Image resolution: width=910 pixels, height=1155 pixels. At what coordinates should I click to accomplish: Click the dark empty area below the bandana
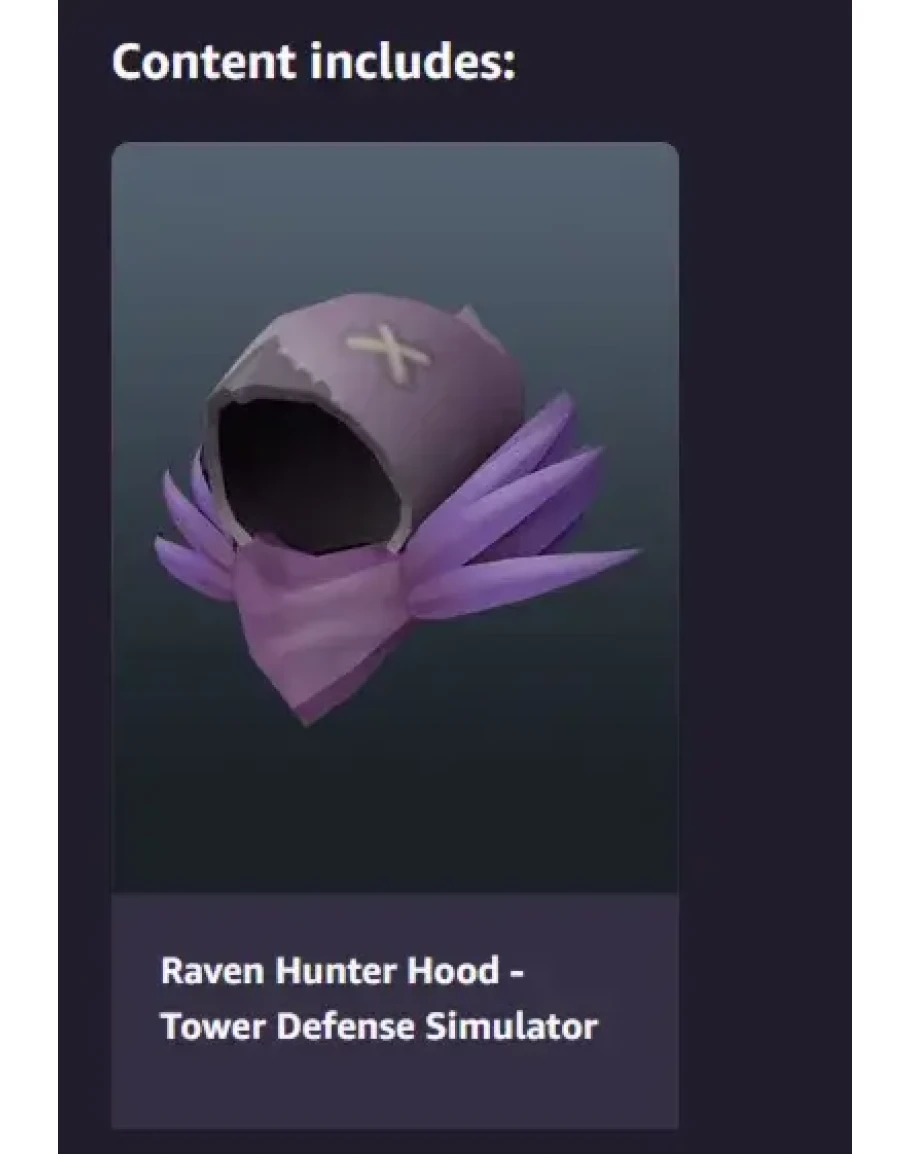pyautogui.click(x=394, y=810)
